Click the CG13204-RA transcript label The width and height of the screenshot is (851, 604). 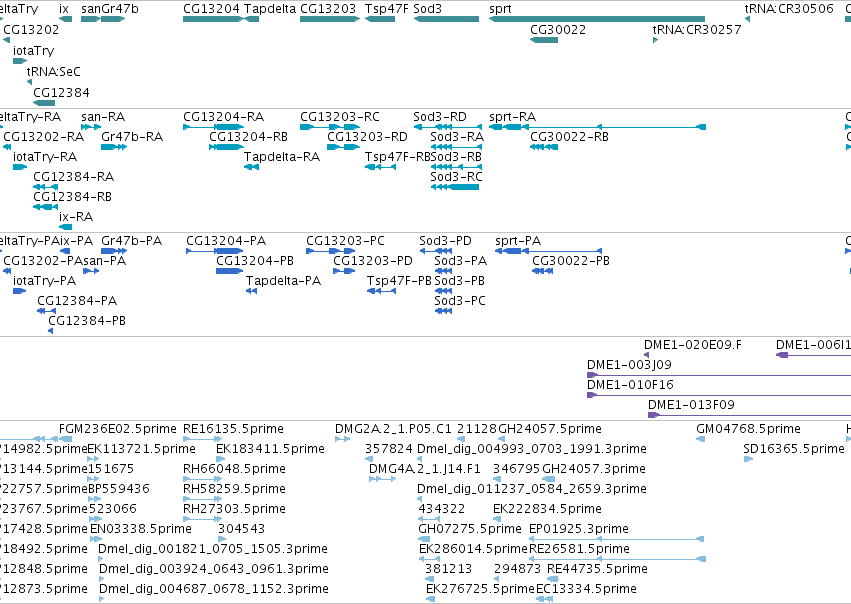coord(224,117)
